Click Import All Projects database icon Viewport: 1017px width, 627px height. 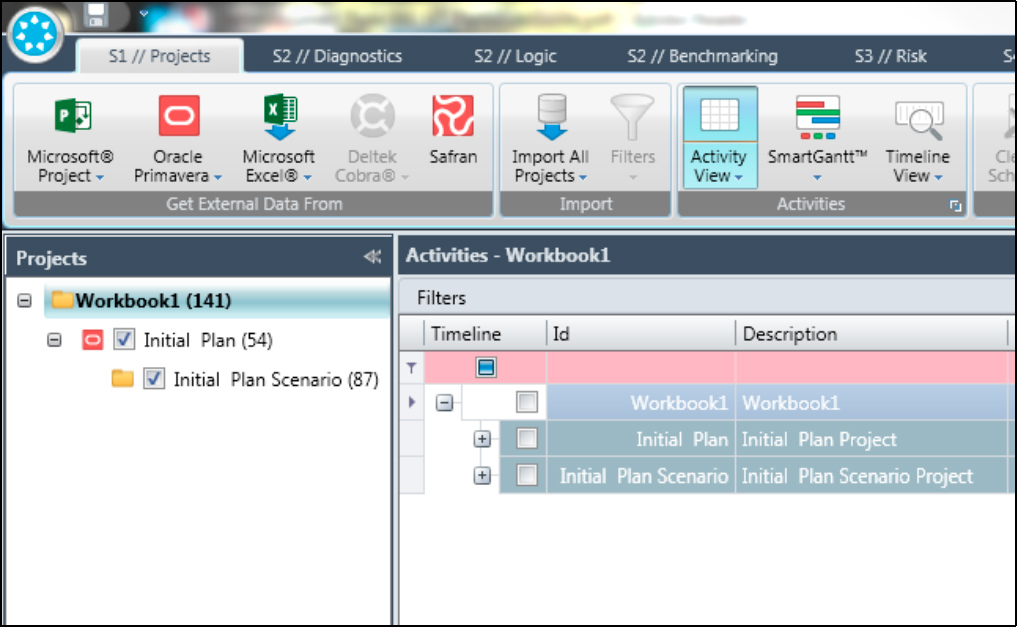[x=552, y=117]
